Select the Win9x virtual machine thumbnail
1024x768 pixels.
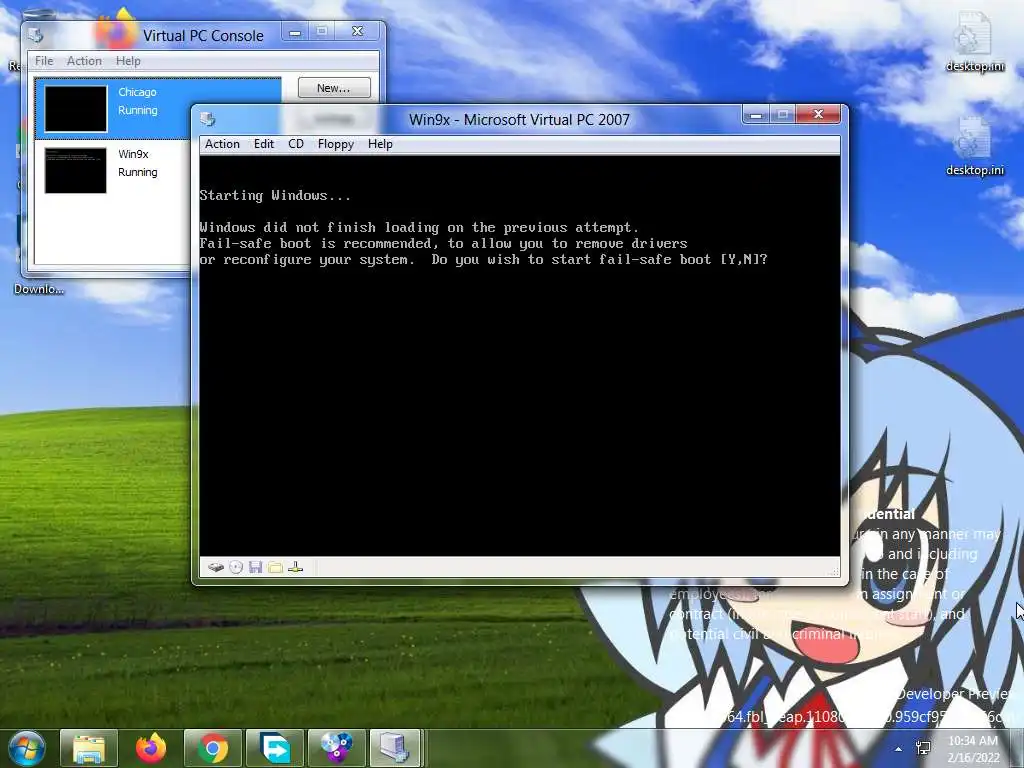coord(76,170)
